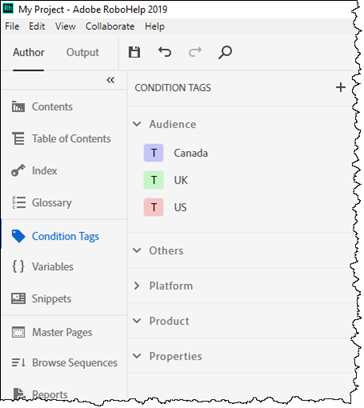Click the US tag red swatch
This screenshot has height=408, width=364.
tap(154, 207)
